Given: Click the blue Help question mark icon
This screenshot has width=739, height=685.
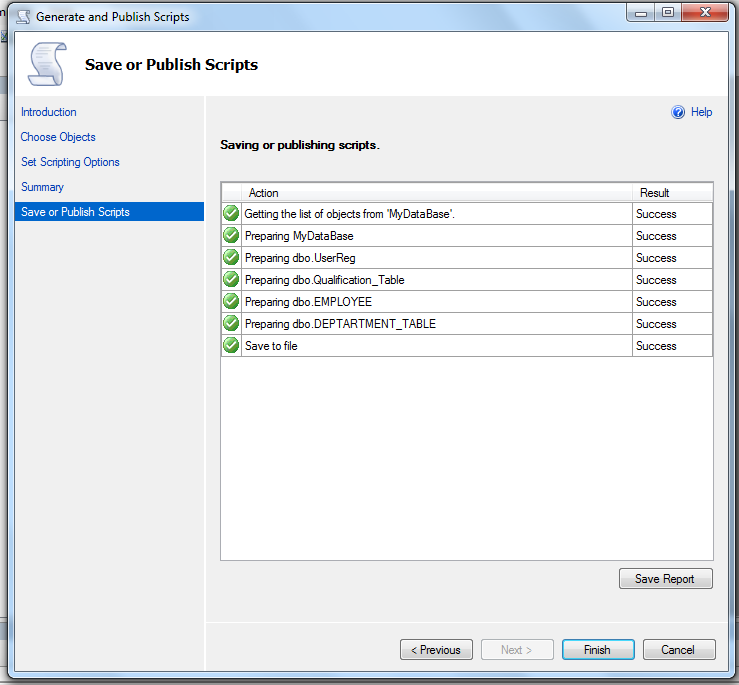Looking at the screenshot, I should point(678,112).
